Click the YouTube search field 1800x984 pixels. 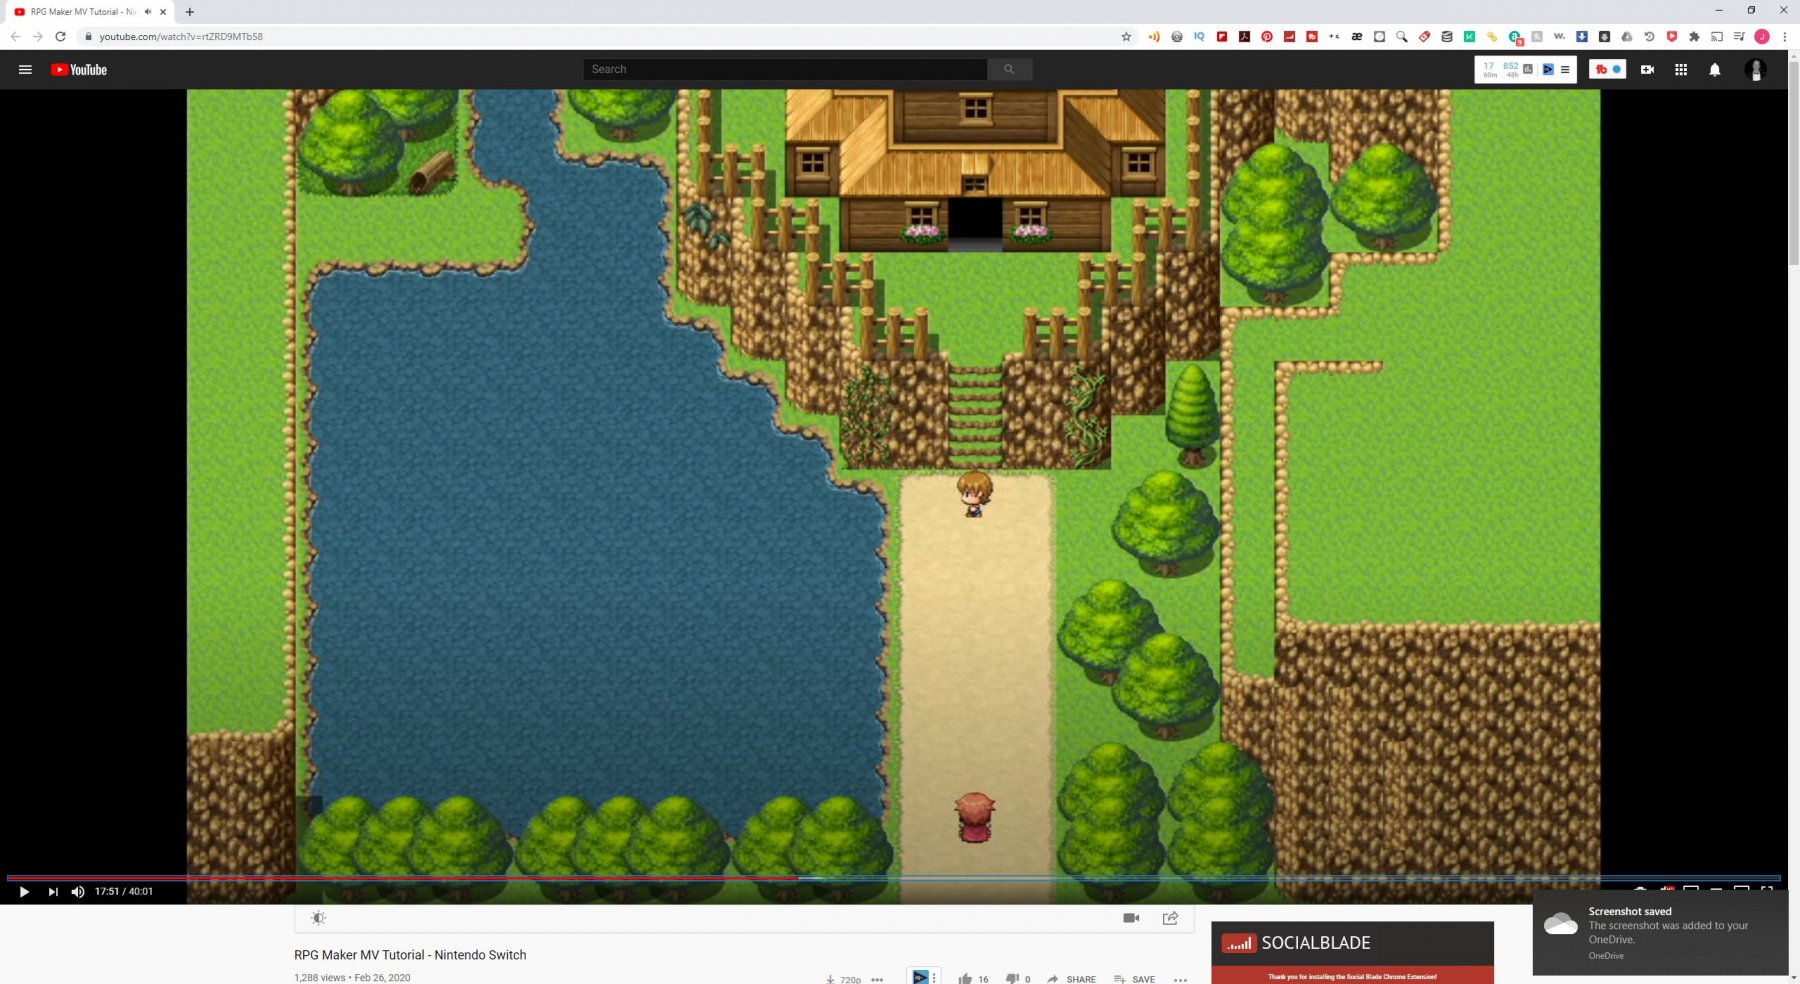(785, 69)
